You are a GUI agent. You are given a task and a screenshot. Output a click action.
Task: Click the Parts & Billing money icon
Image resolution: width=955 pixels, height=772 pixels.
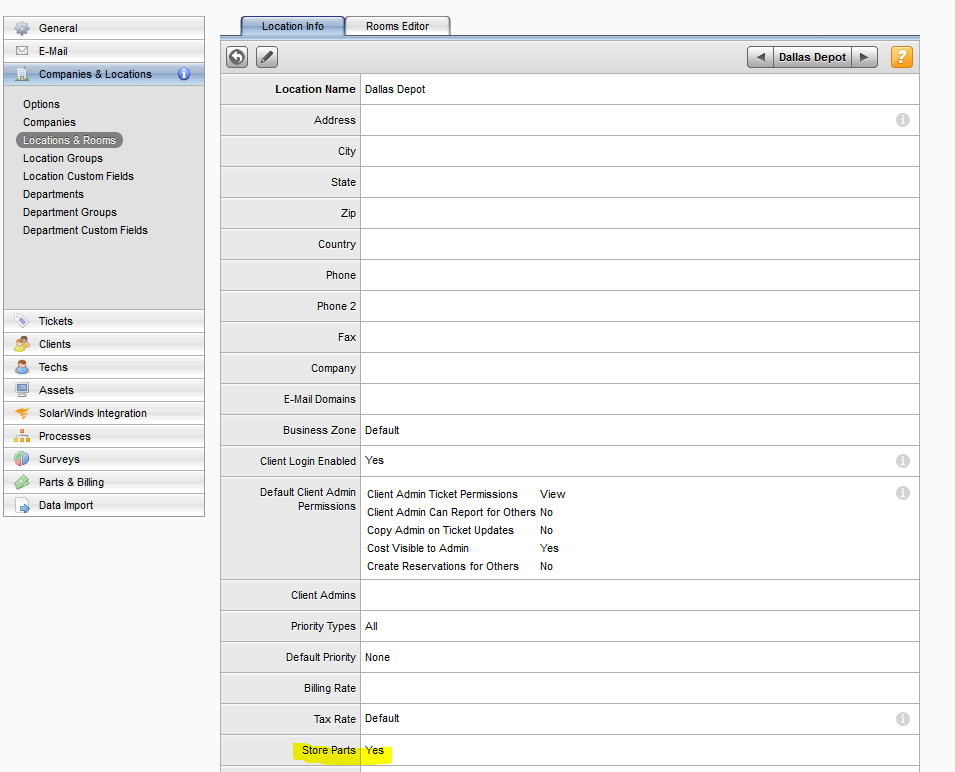click(22, 482)
